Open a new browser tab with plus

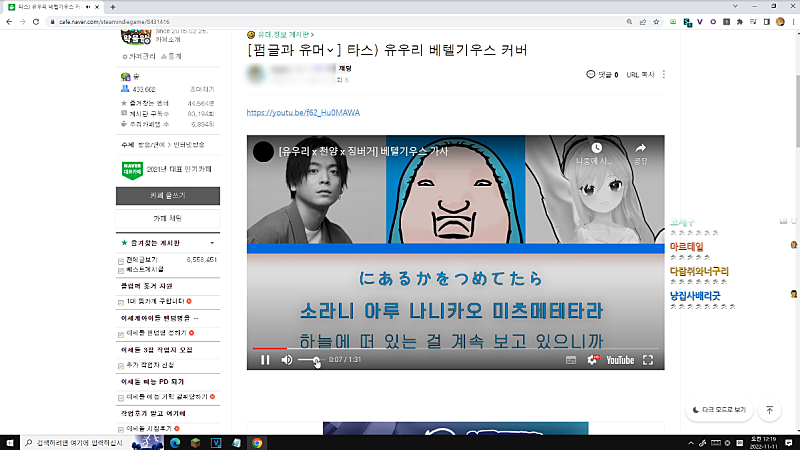coord(113,7)
